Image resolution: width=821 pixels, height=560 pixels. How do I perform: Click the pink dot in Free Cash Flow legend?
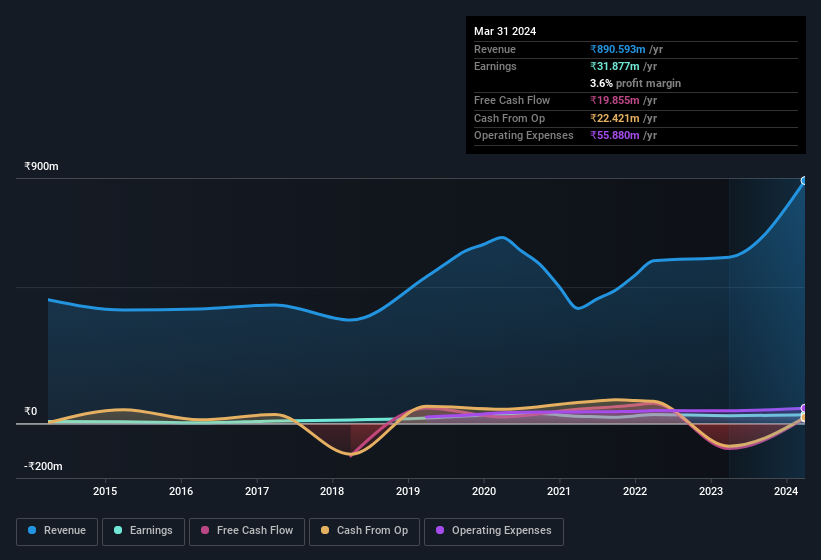(x=205, y=530)
